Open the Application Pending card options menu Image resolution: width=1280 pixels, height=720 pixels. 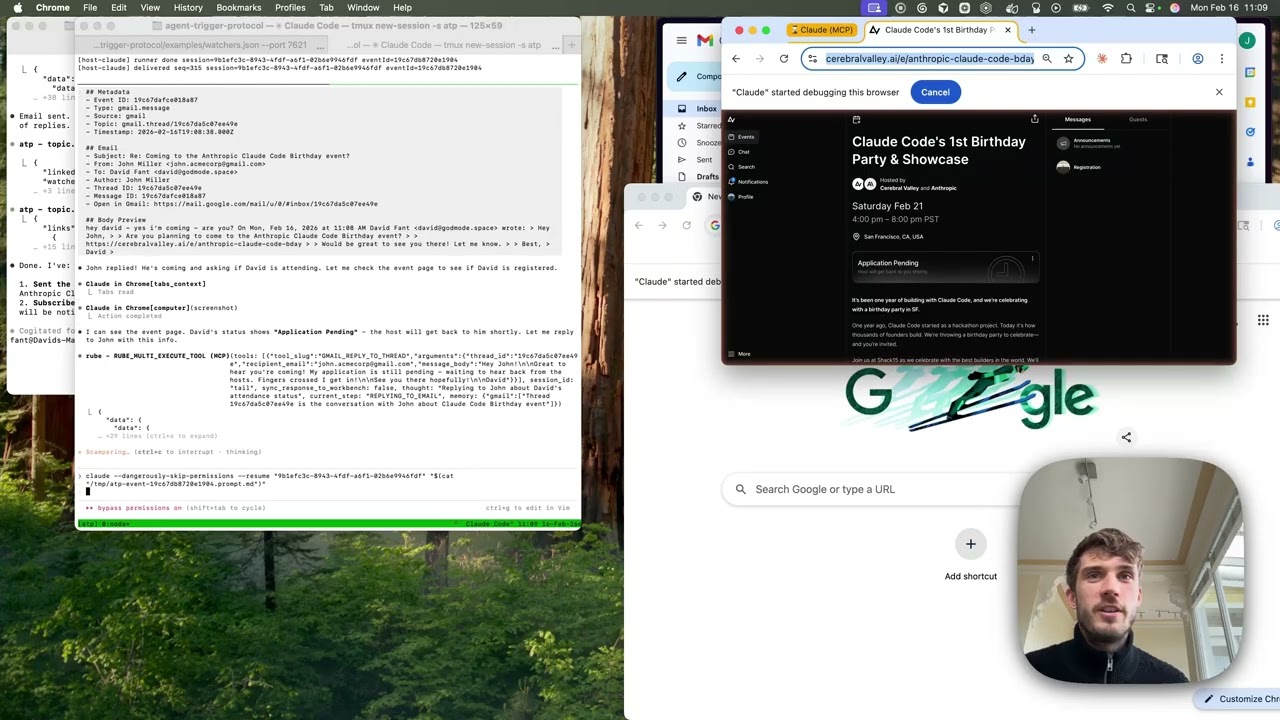pyautogui.click(x=1033, y=260)
